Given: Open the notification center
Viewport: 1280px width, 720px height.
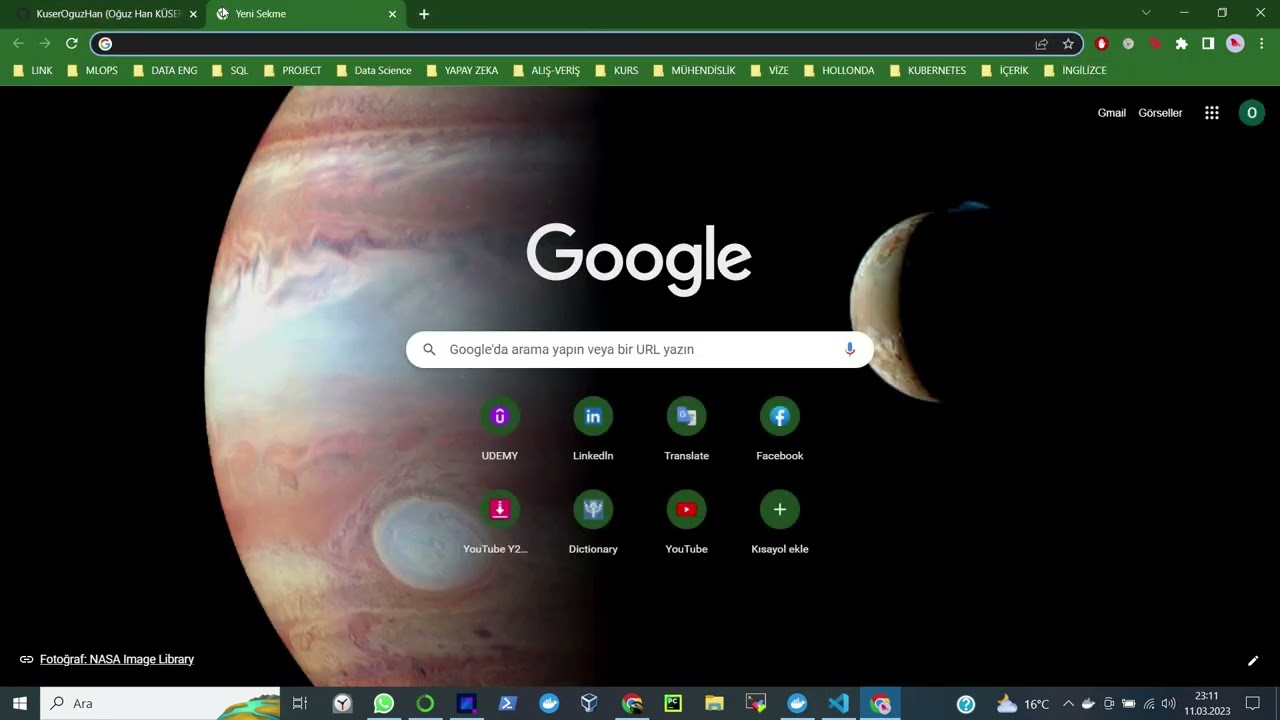Looking at the screenshot, I should click(x=1252, y=704).
